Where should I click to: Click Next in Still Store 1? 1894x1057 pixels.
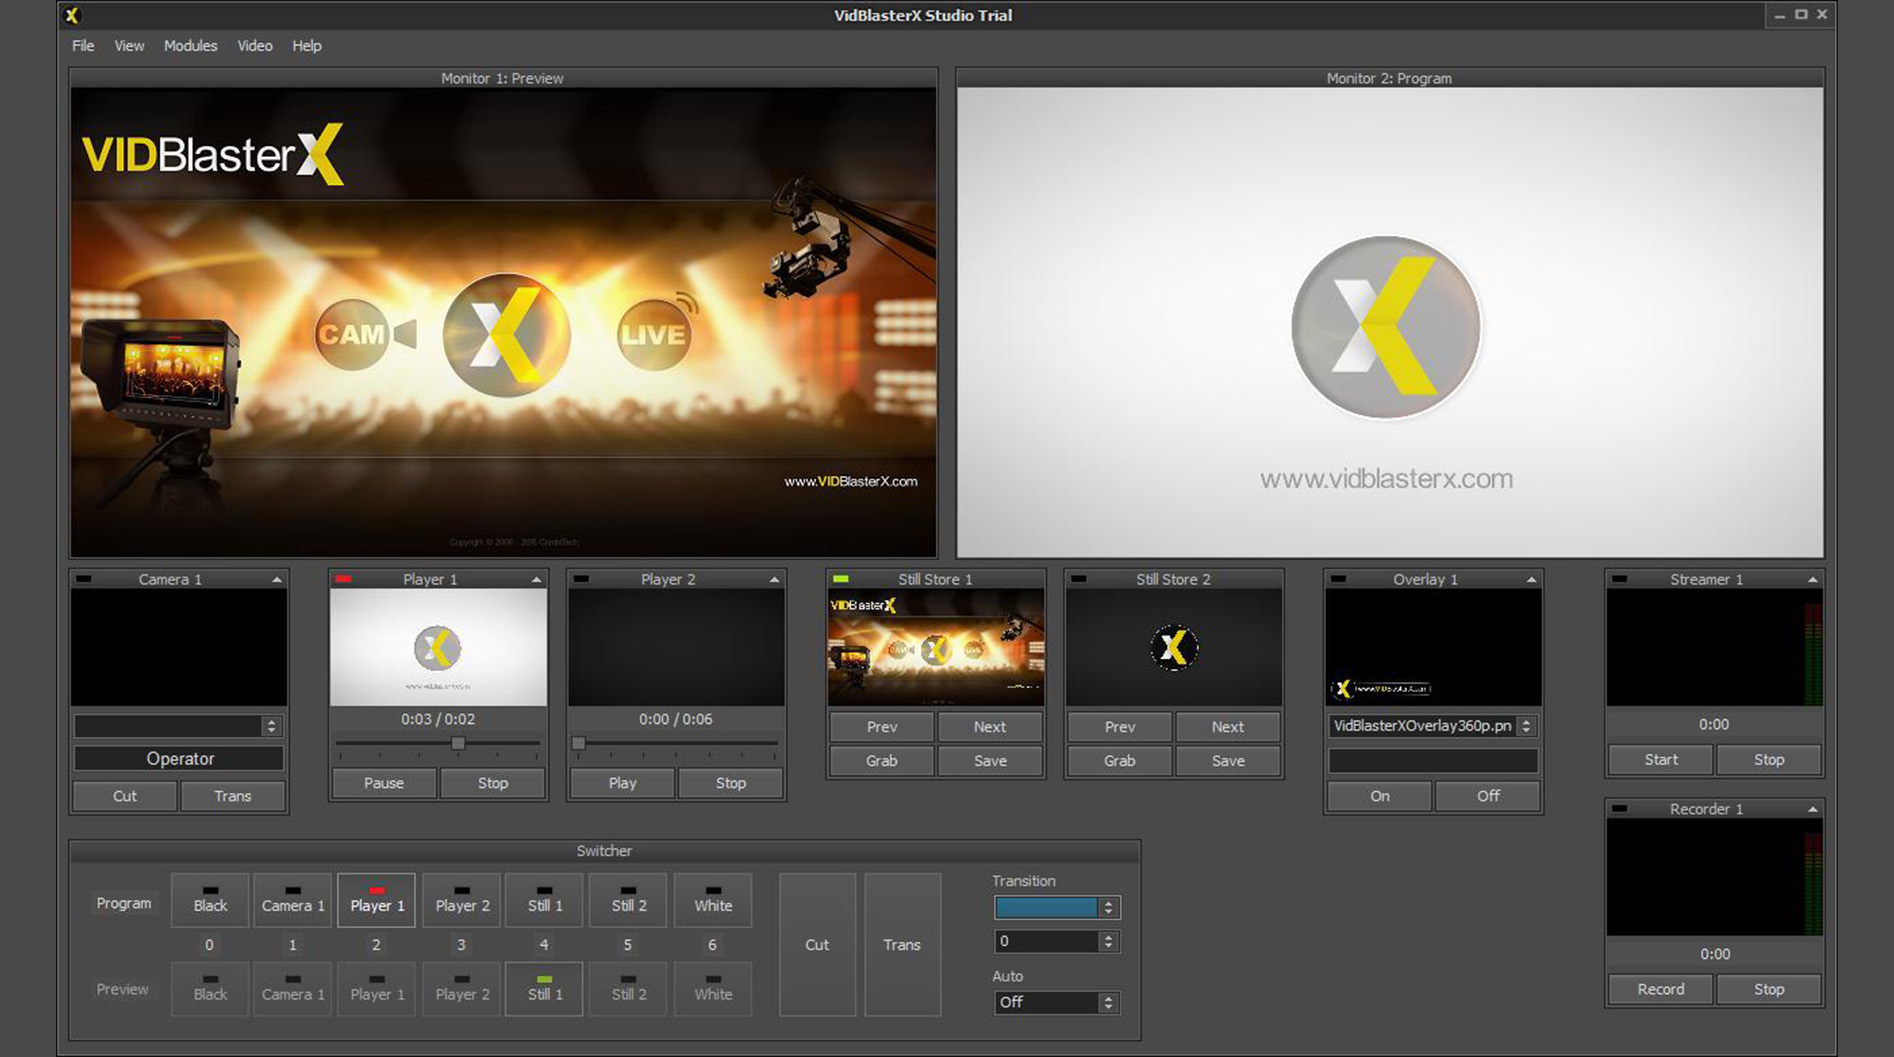click(989, 727)
